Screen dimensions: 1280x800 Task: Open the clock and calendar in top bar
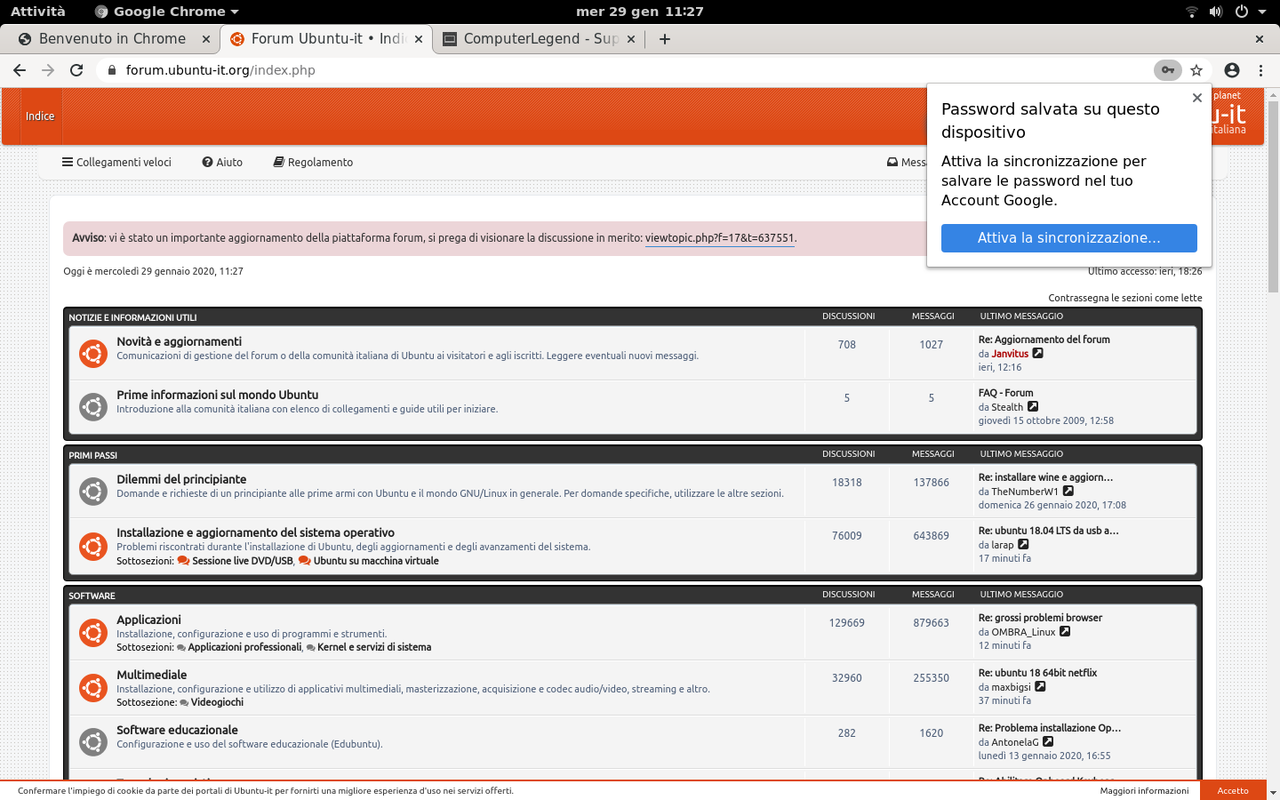pyautogui.click(x=640, y=12)
